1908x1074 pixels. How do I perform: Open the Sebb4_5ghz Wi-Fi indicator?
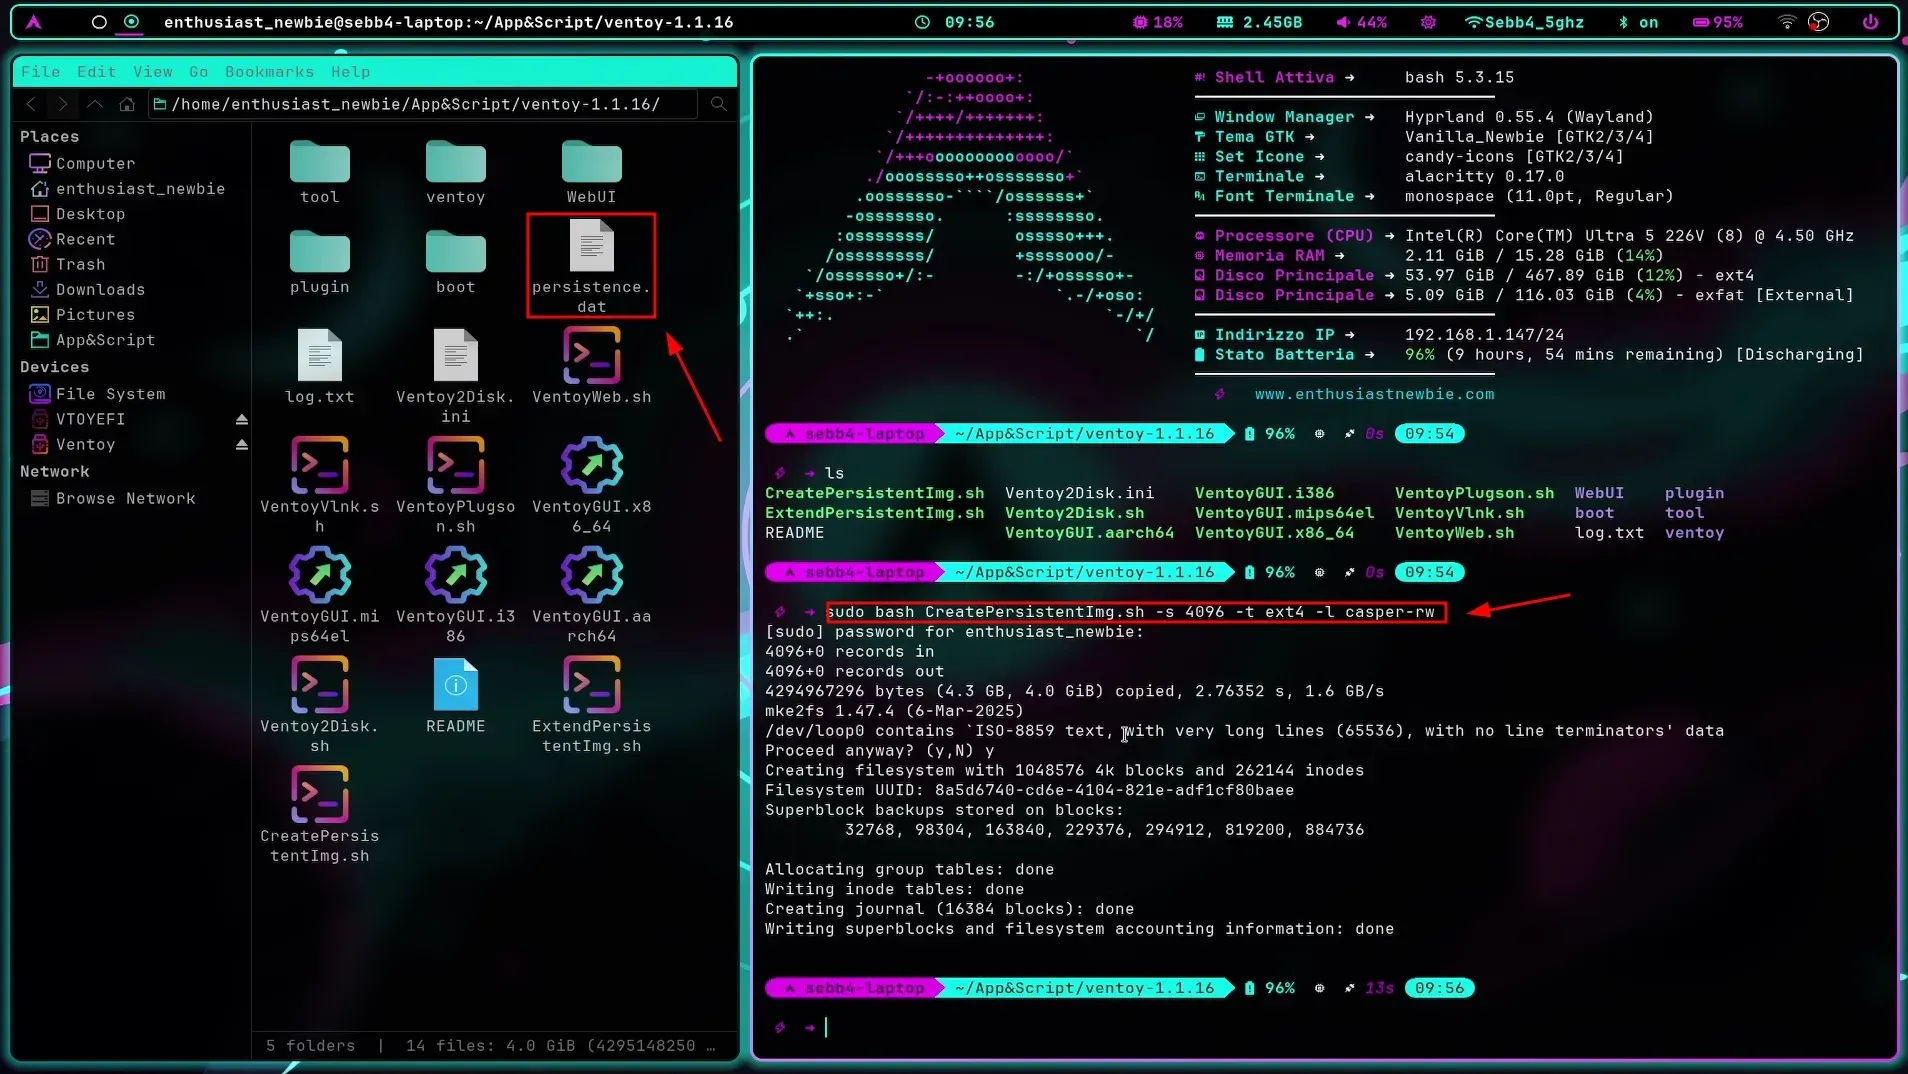pyautogui.click(x=1525, y=22)
